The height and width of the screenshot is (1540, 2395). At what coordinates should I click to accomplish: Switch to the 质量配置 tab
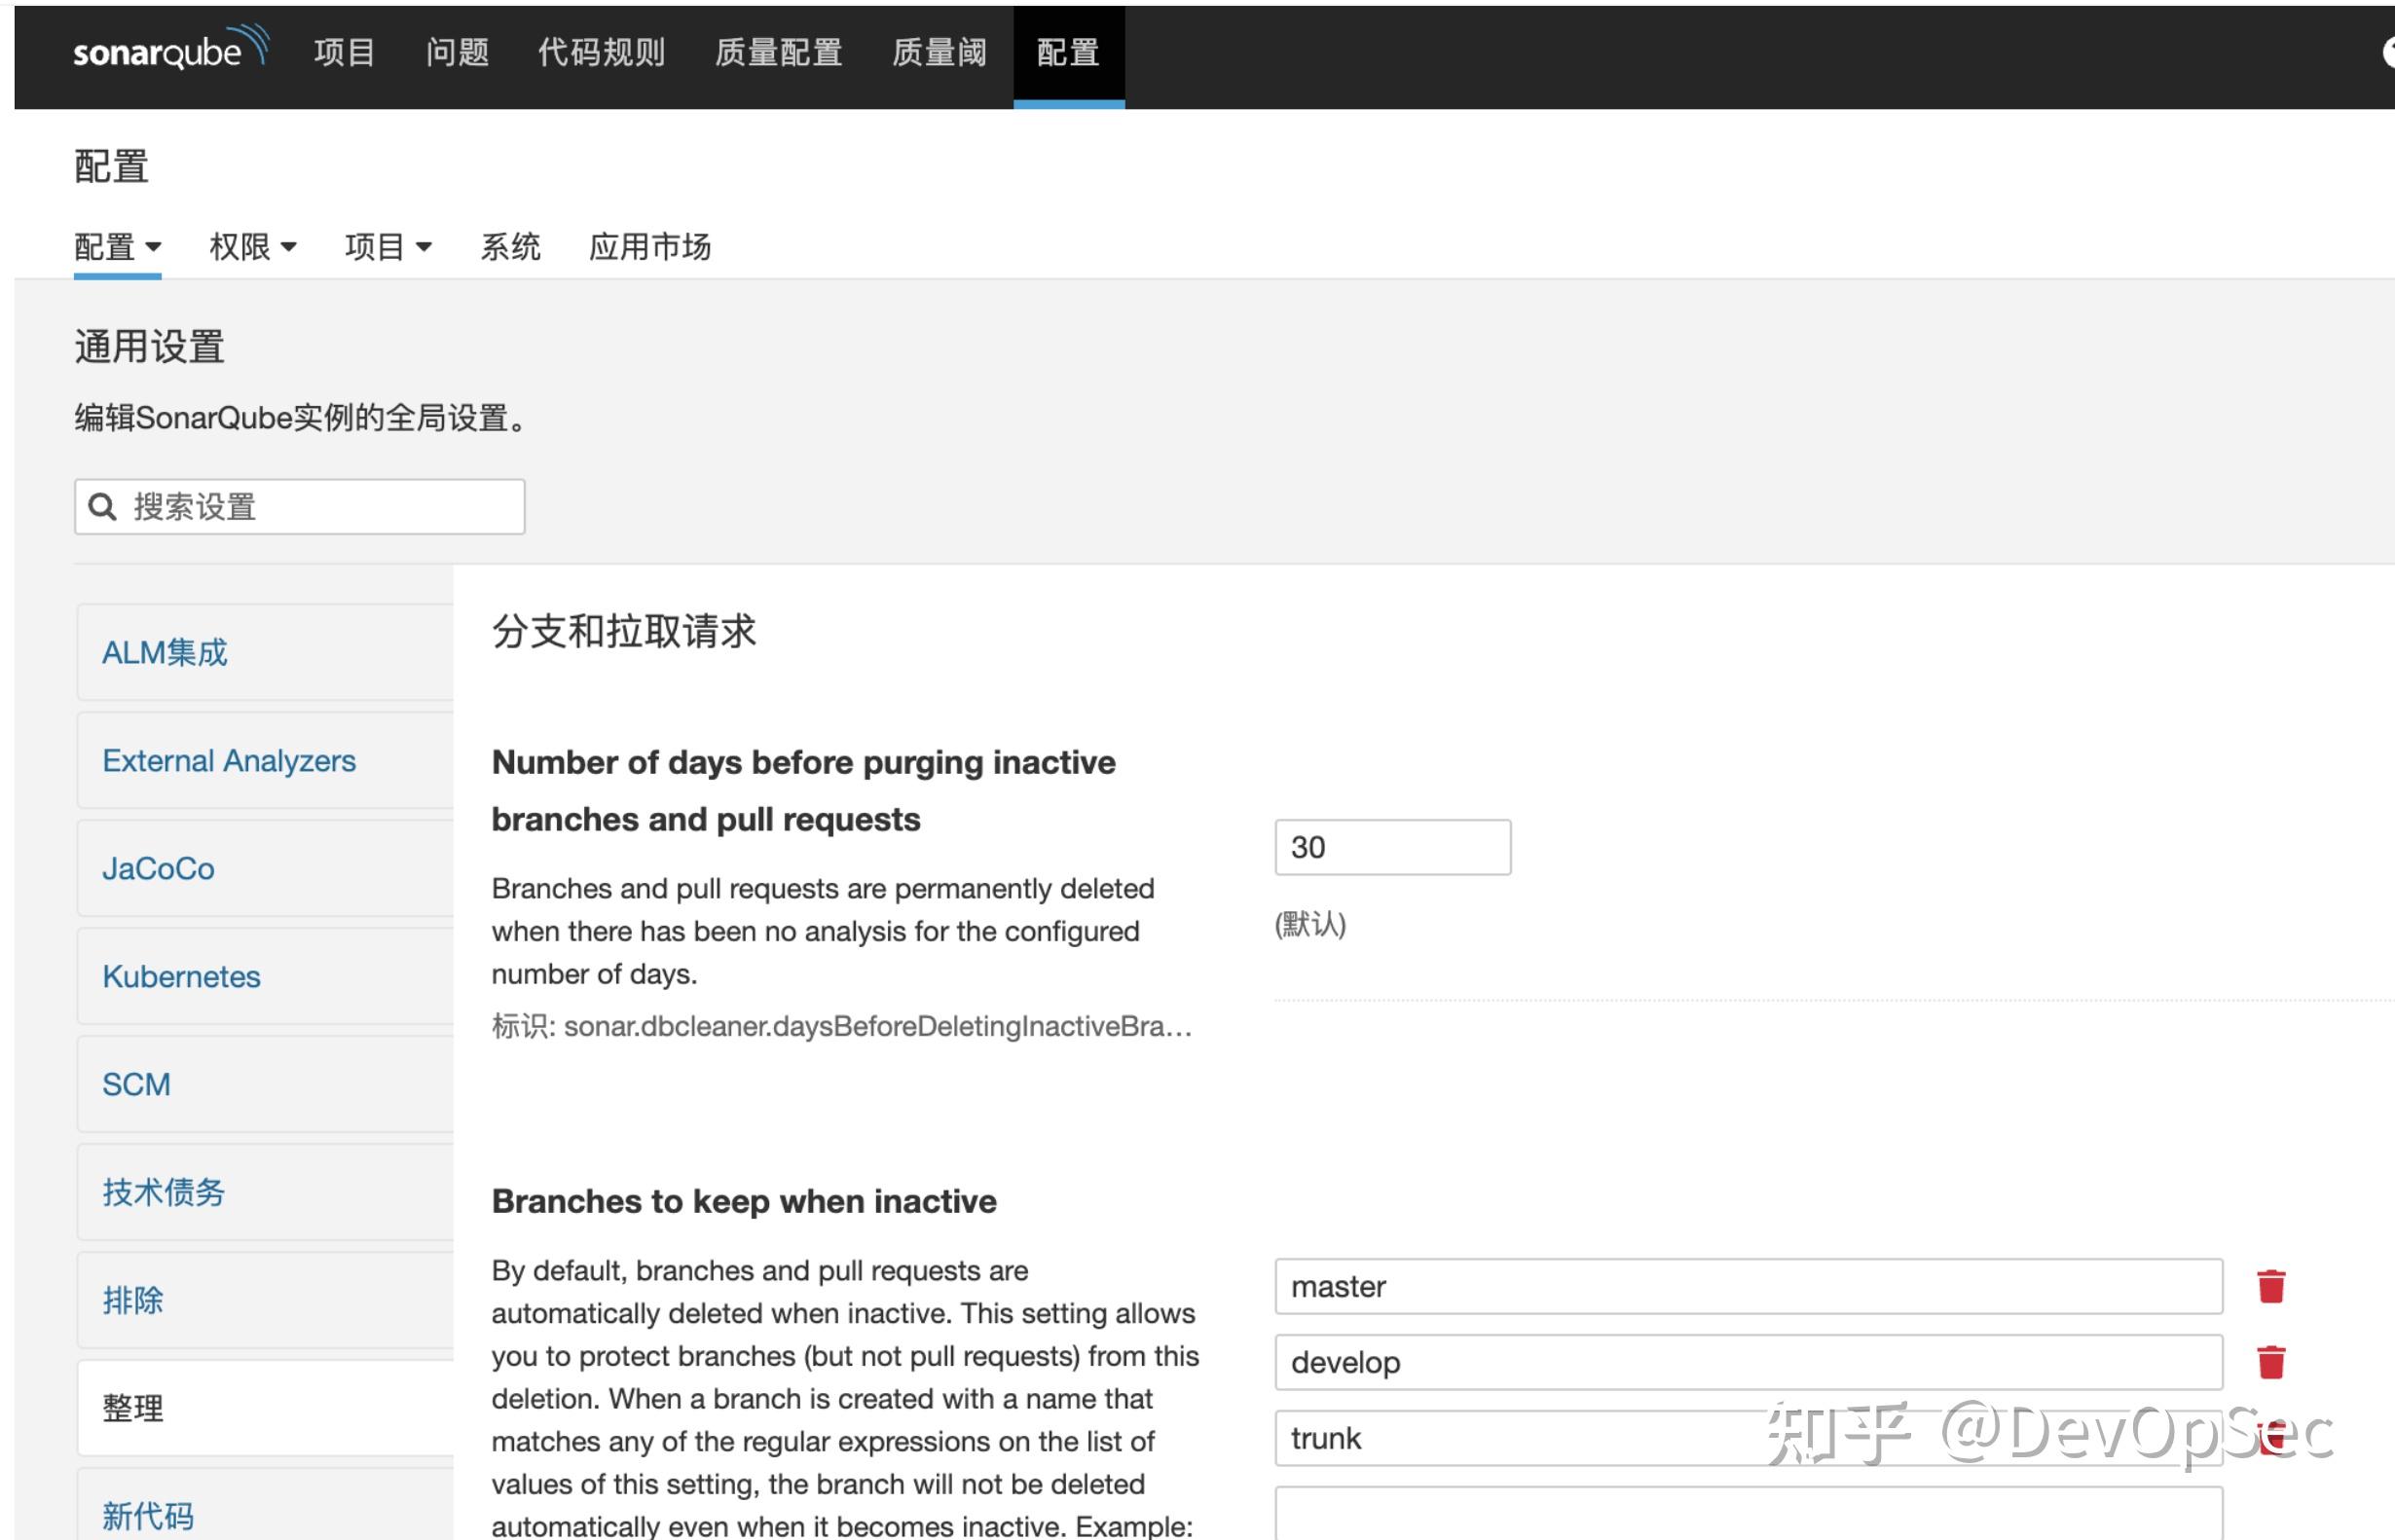click(779, 52)
